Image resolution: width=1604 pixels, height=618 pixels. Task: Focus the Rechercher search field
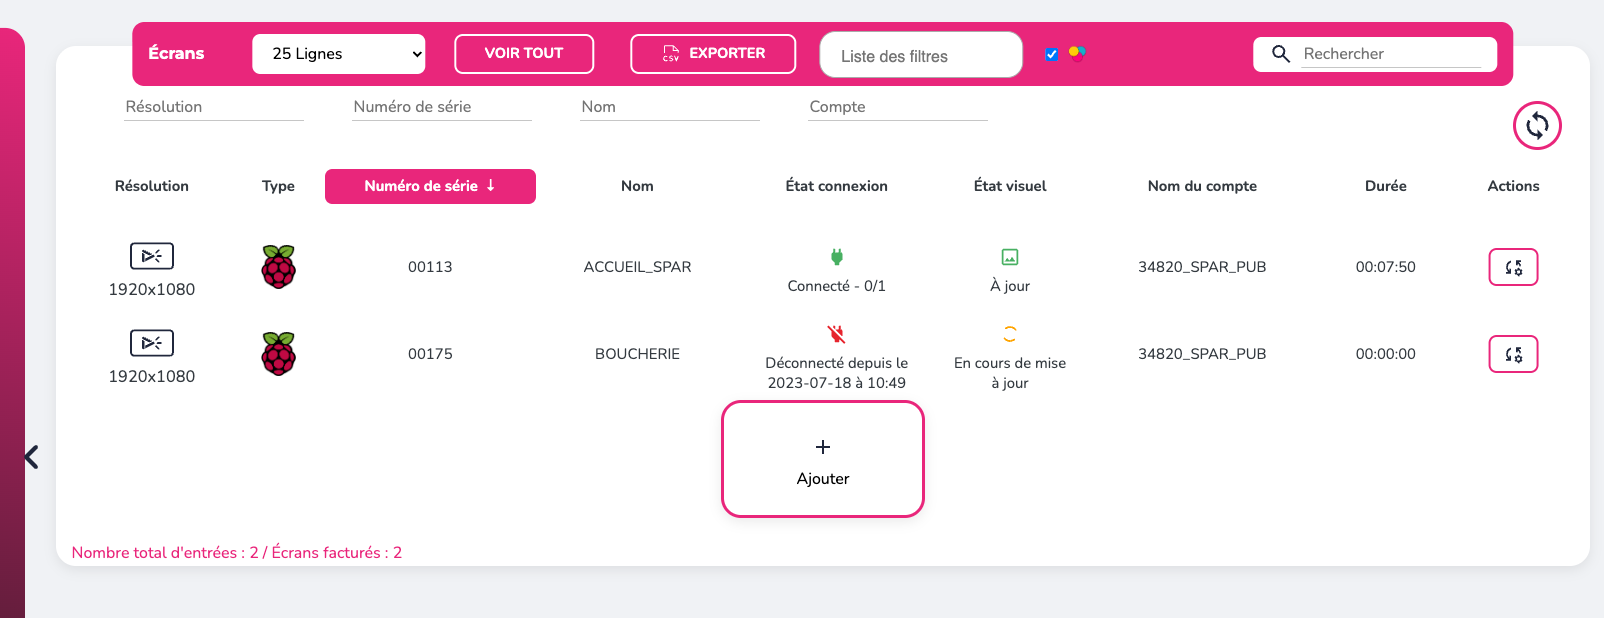[1390, 54]
